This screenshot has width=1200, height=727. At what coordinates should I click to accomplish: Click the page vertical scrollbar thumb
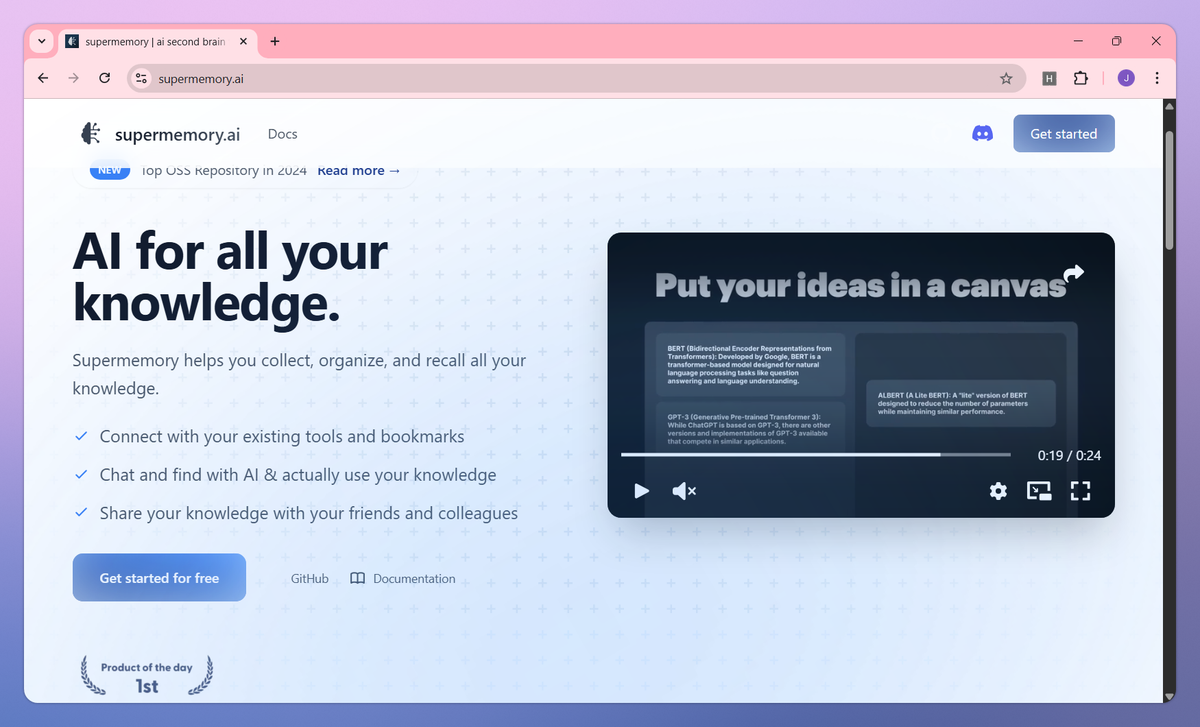(x=1169, y=190)
